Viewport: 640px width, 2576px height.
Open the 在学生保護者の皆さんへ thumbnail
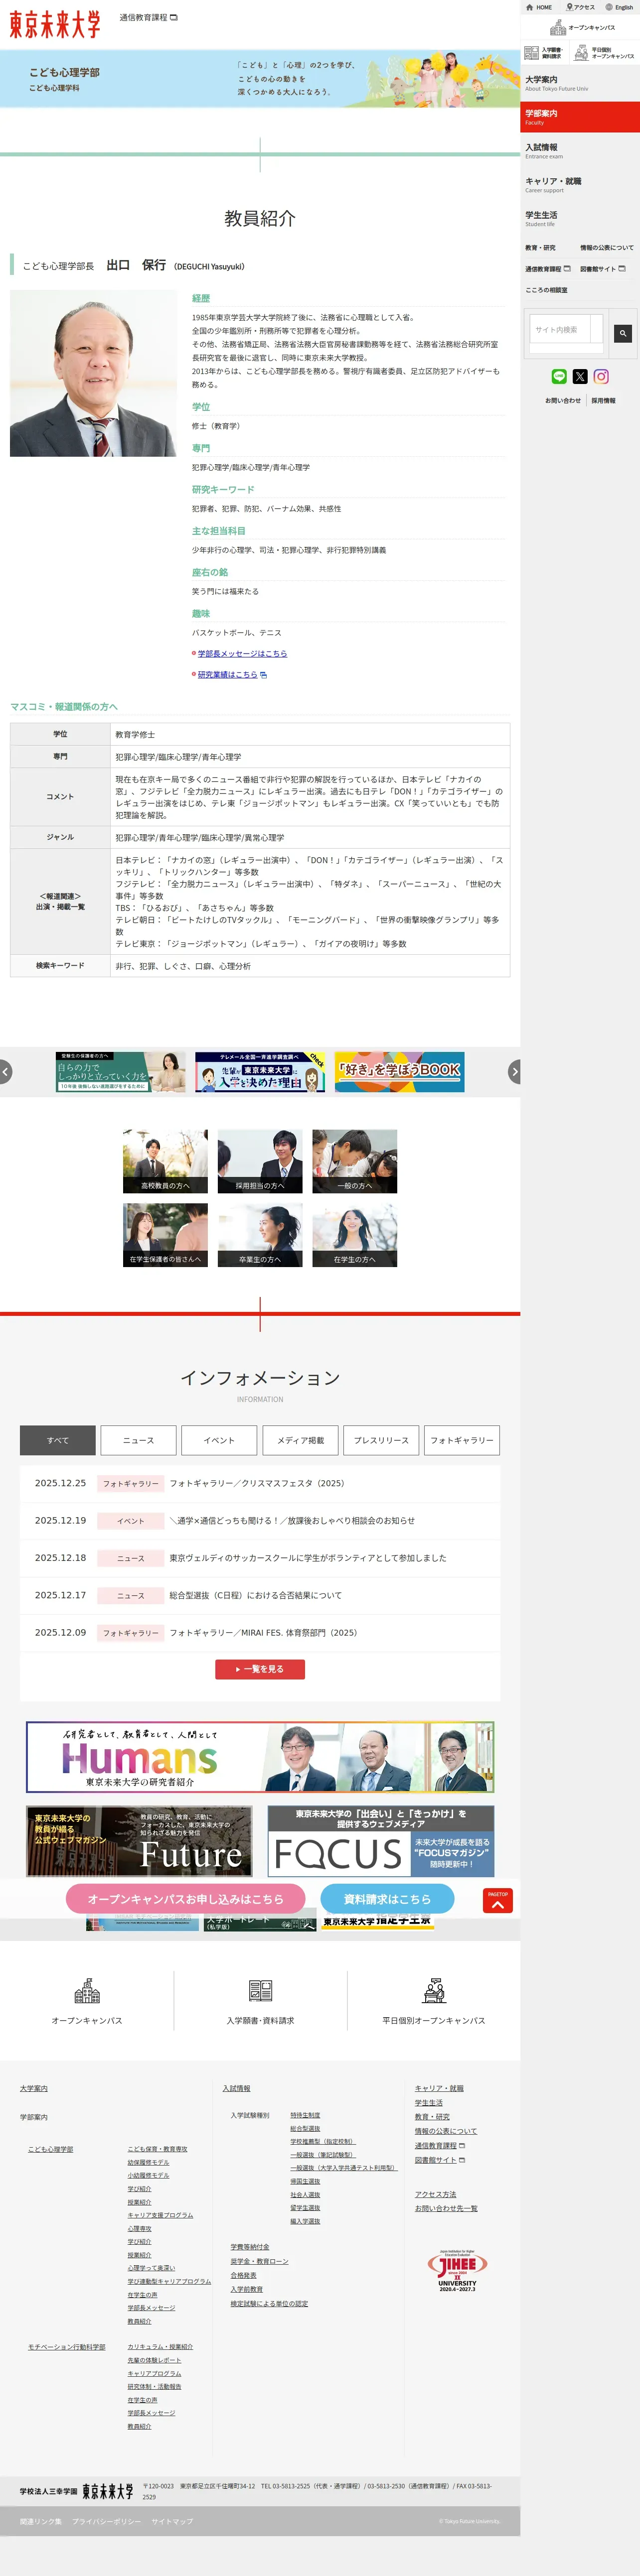165,1236
